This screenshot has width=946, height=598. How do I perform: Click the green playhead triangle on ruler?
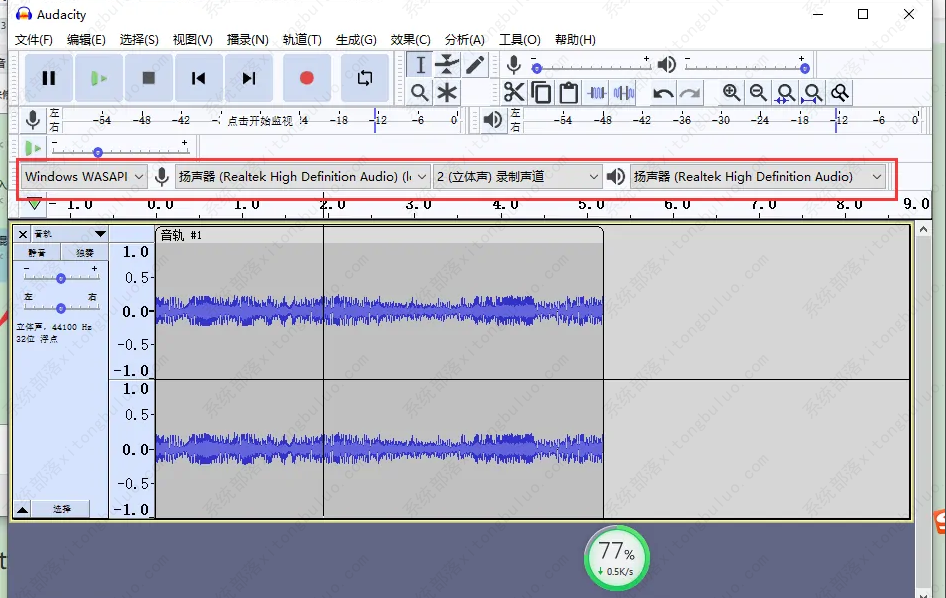(x=34, y=205)
